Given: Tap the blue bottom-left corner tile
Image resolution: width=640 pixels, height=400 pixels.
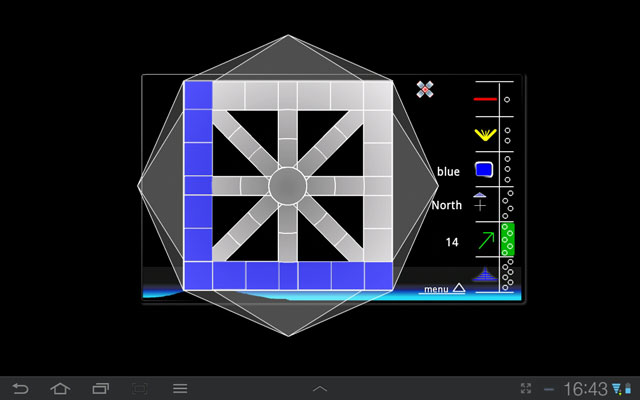Looking at the screenshot, I should 198,276.
